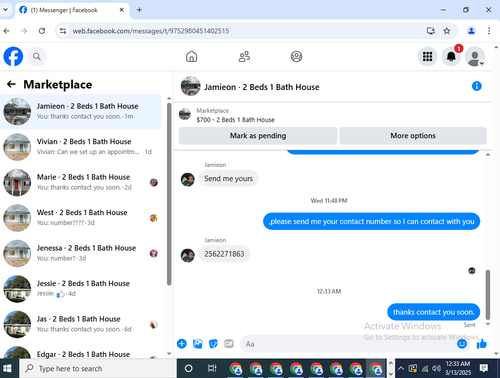The width and height of the screenshot is (500, 378).
Task: Click the Facebook logo icon
Action: [x=13, y=56]
